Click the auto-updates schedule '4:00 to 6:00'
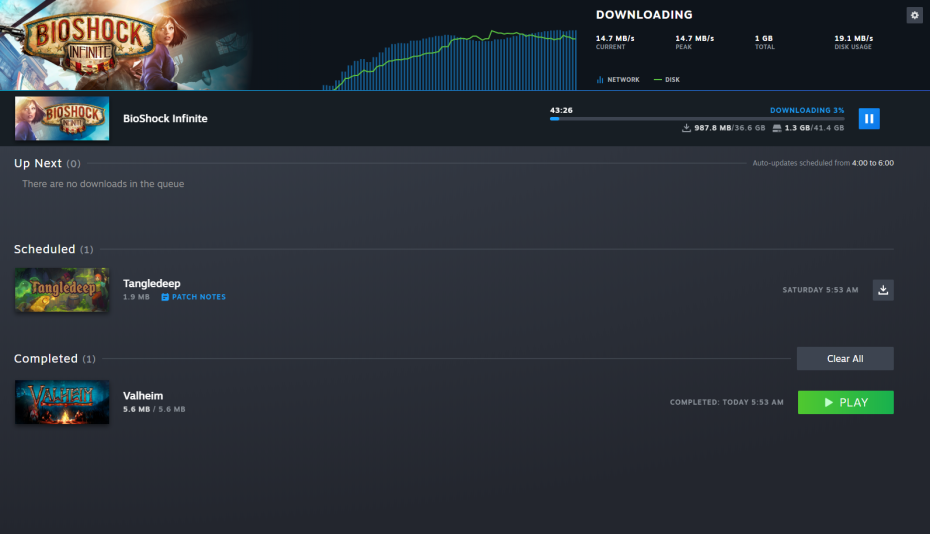 pos(872,163)
